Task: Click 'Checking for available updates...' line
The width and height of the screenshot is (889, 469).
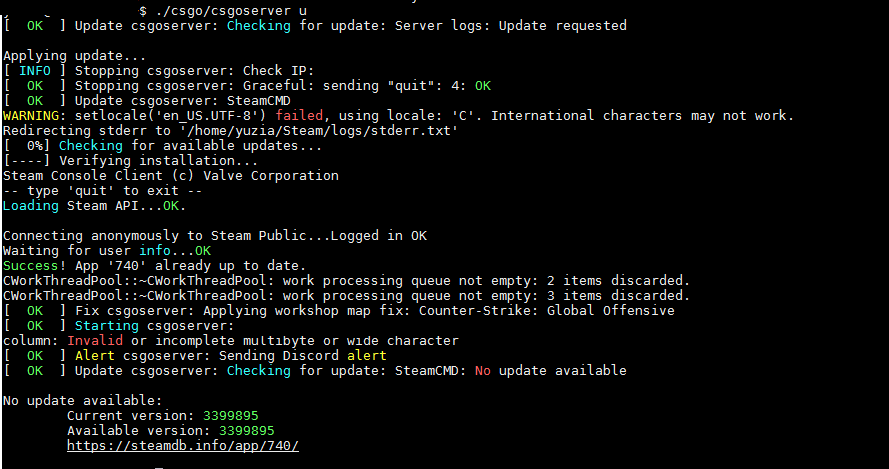Action: coord(162,146)
